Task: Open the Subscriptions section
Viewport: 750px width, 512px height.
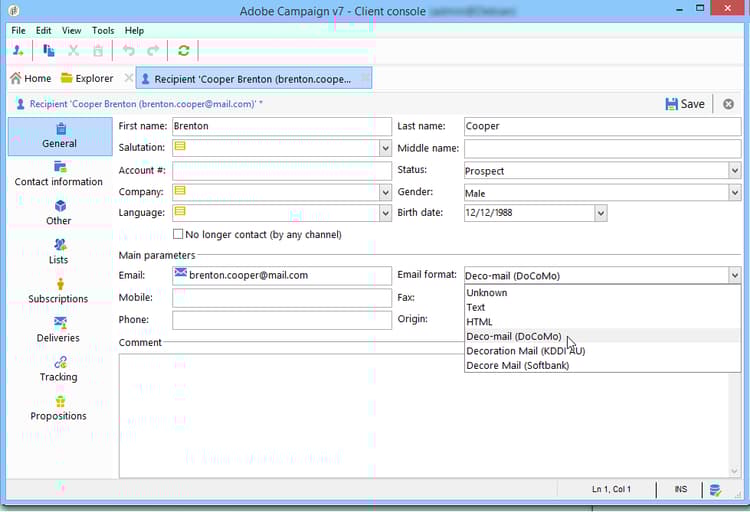Action: point(58,291)
